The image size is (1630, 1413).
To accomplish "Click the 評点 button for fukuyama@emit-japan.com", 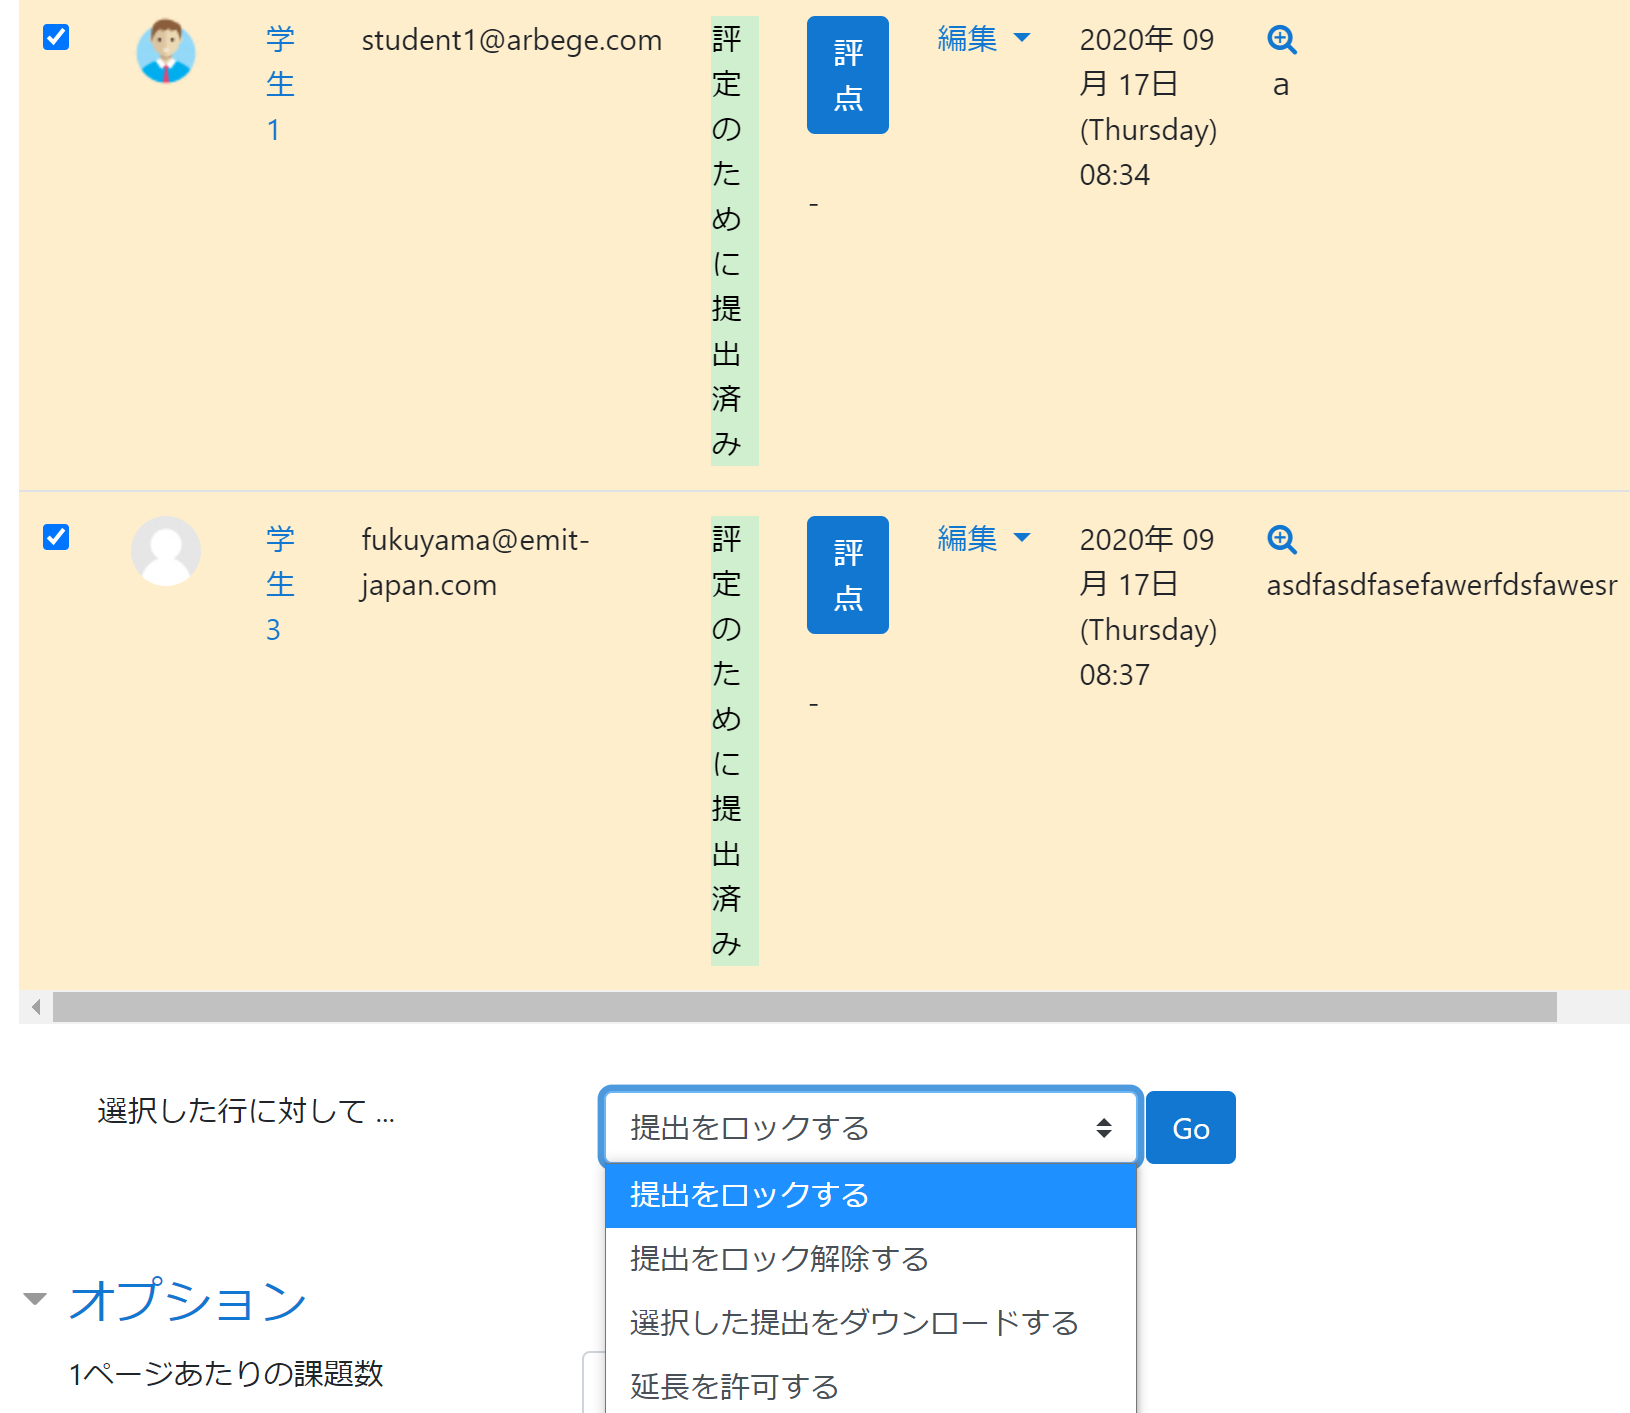I will click(x=848, y=575).
